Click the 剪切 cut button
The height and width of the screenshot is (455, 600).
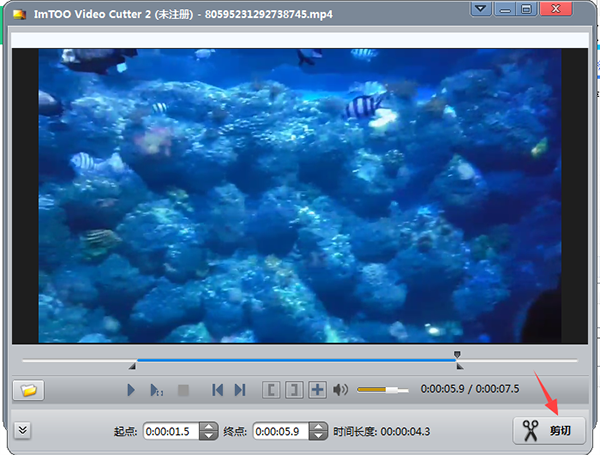(x=549, y=430)
